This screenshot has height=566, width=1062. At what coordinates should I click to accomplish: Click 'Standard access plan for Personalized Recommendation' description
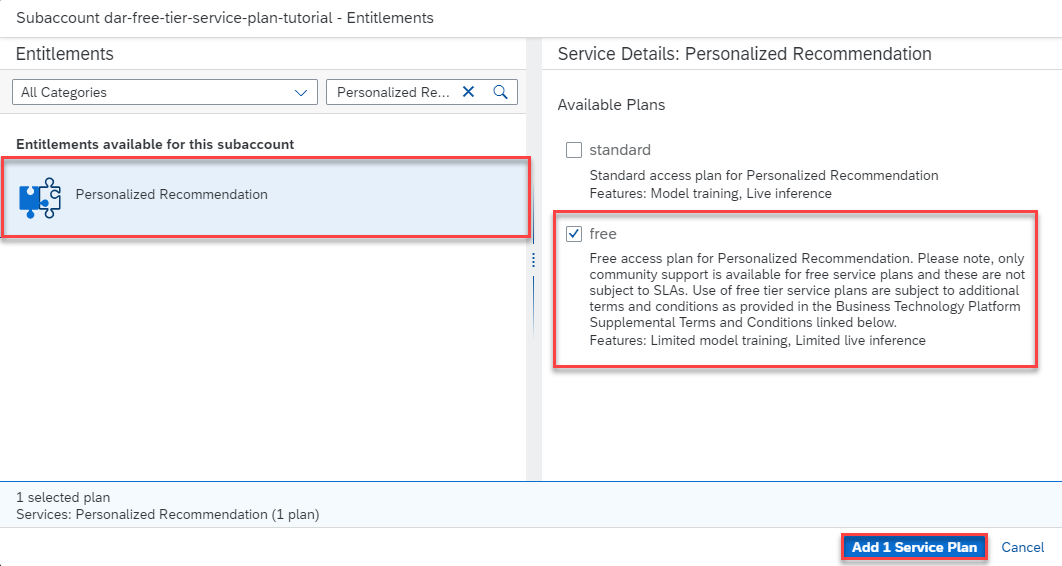pyautogui.click(x=764, y=175)
